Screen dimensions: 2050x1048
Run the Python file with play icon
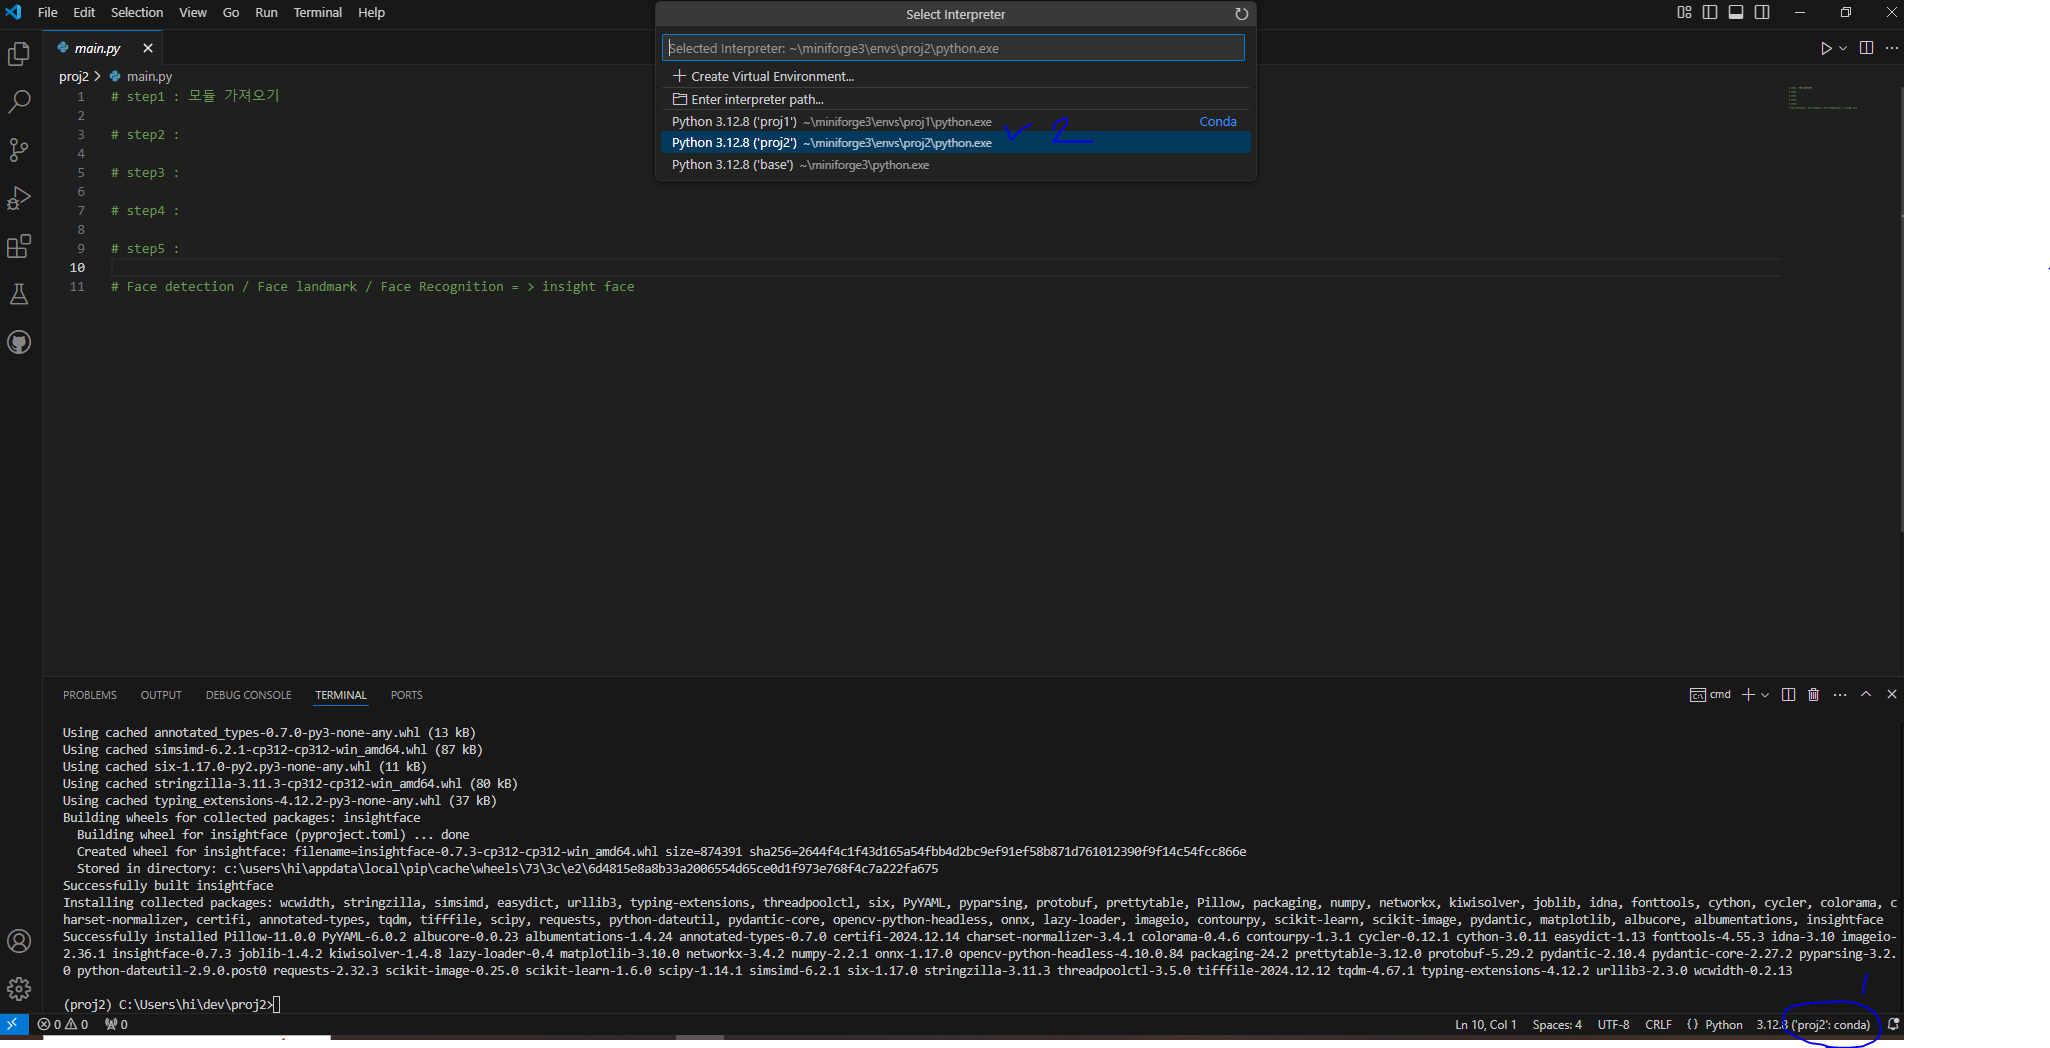pyautogui.click(x=1826, y=48)
